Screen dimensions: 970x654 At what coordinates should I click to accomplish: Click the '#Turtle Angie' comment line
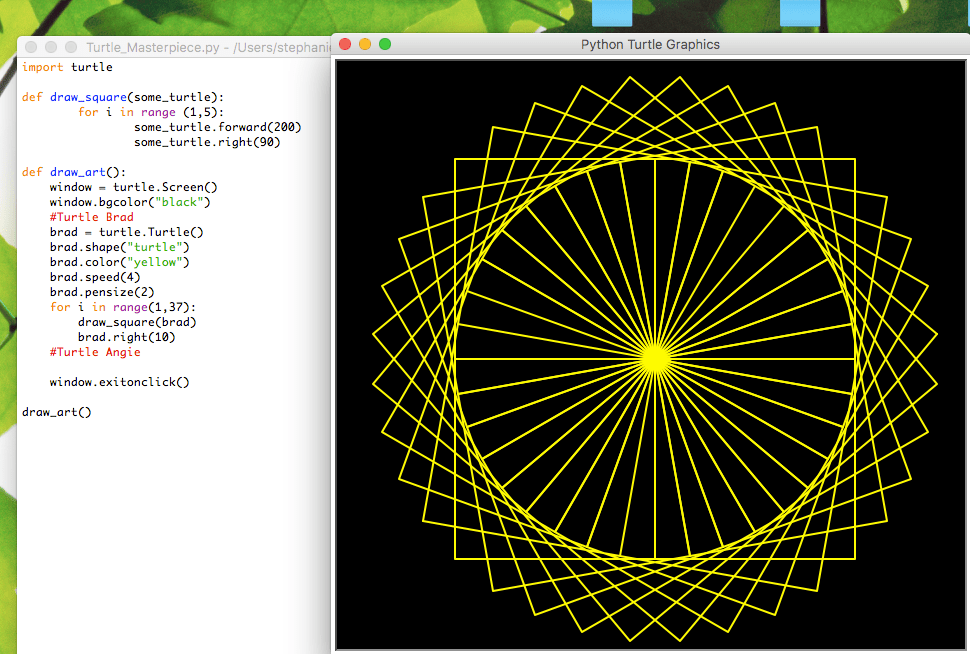(x=95, y=351)
